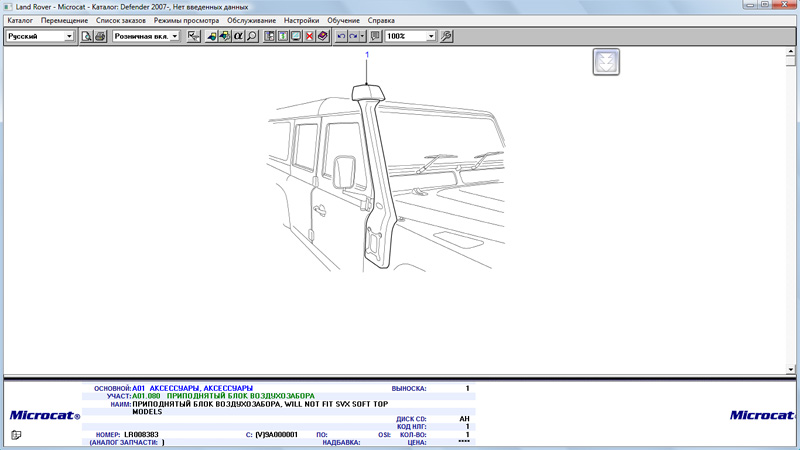Image resolution: width=800 pixels, height=450 pixels.
Task: Click the note icon in bottom-left panel
Action: pyautogui.click(x=16, y=434)
